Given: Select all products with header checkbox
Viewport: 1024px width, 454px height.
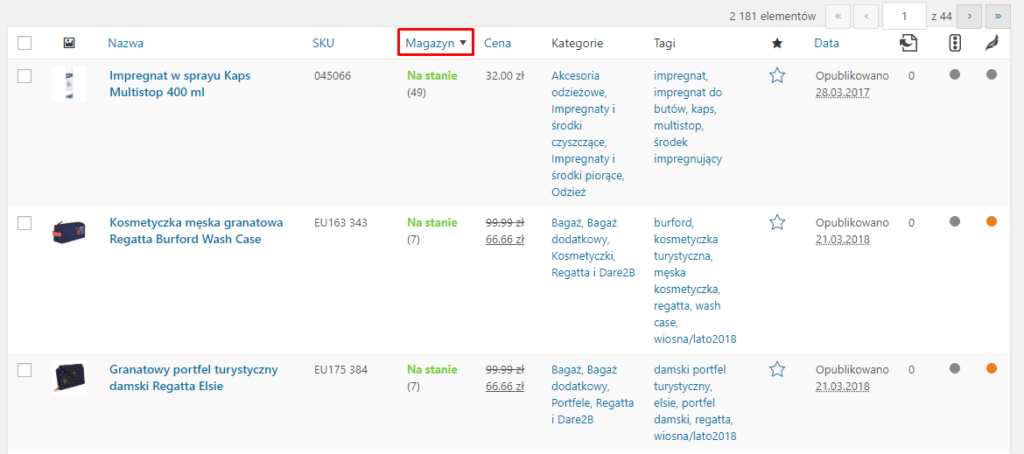Looking at the screenshot, I should (25, 43).
